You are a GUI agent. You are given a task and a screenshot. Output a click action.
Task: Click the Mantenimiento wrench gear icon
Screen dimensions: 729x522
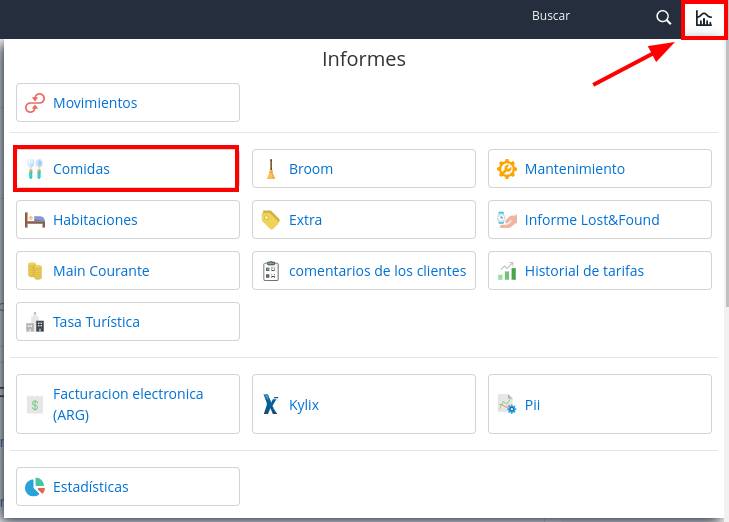pos(507,169)
